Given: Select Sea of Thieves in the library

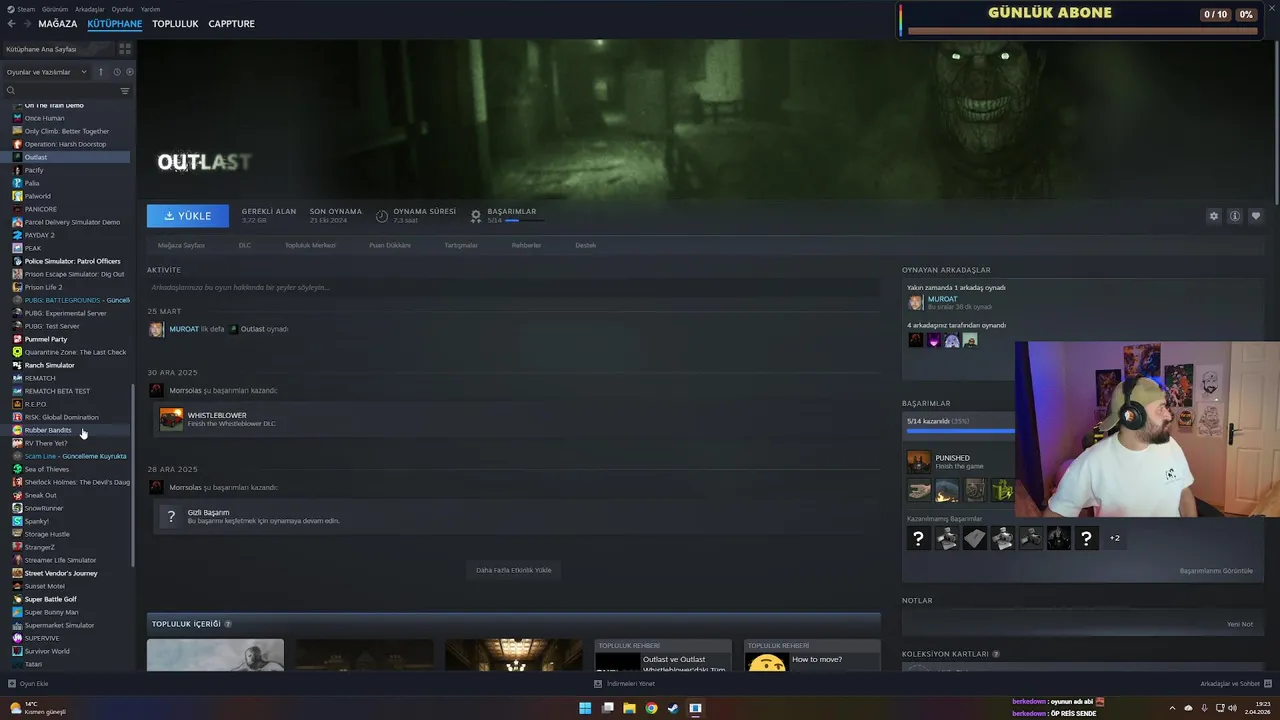Looking at the screenshot, I should (x=47, y=469).
